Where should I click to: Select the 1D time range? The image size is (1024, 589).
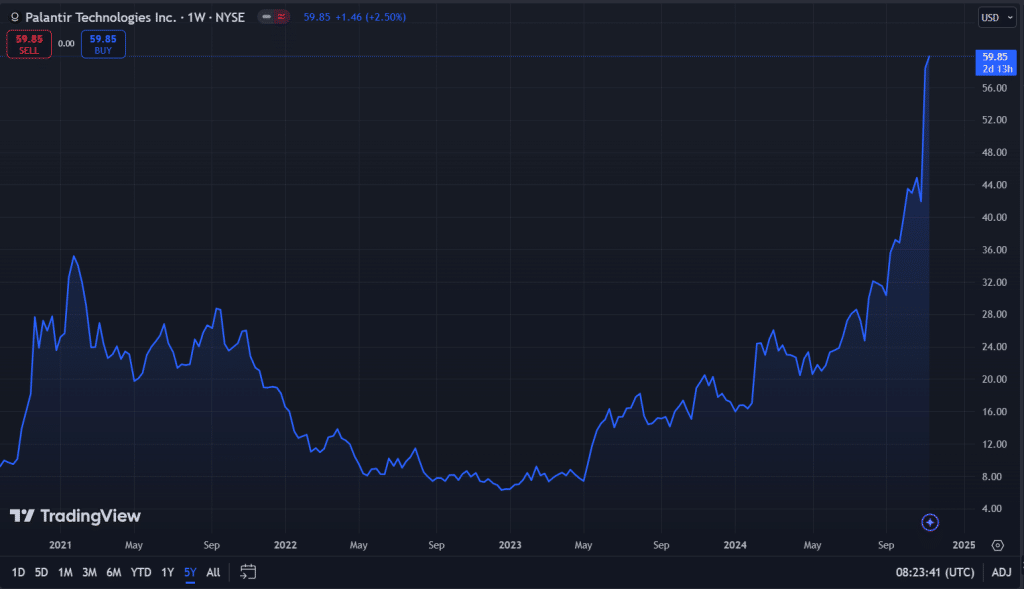coord(18,573)
